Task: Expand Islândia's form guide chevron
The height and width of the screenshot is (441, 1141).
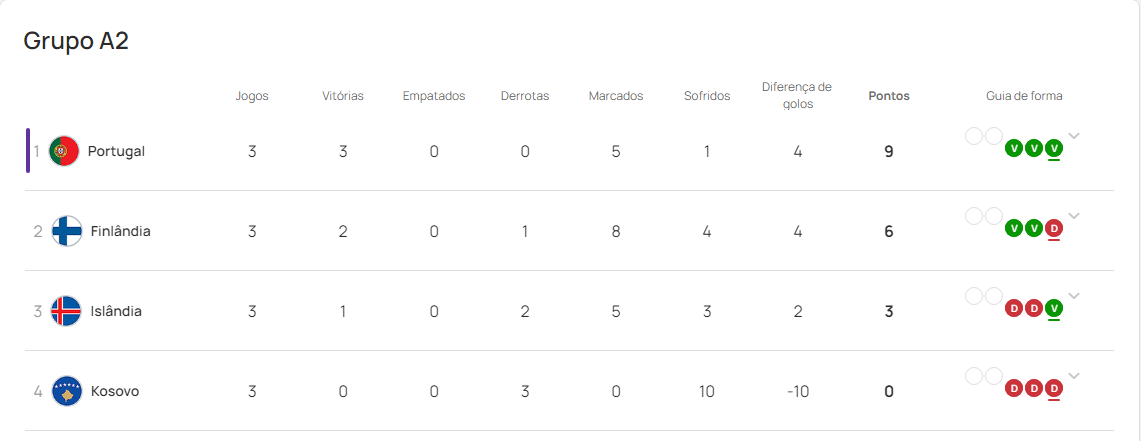Action: point(1074,296)
